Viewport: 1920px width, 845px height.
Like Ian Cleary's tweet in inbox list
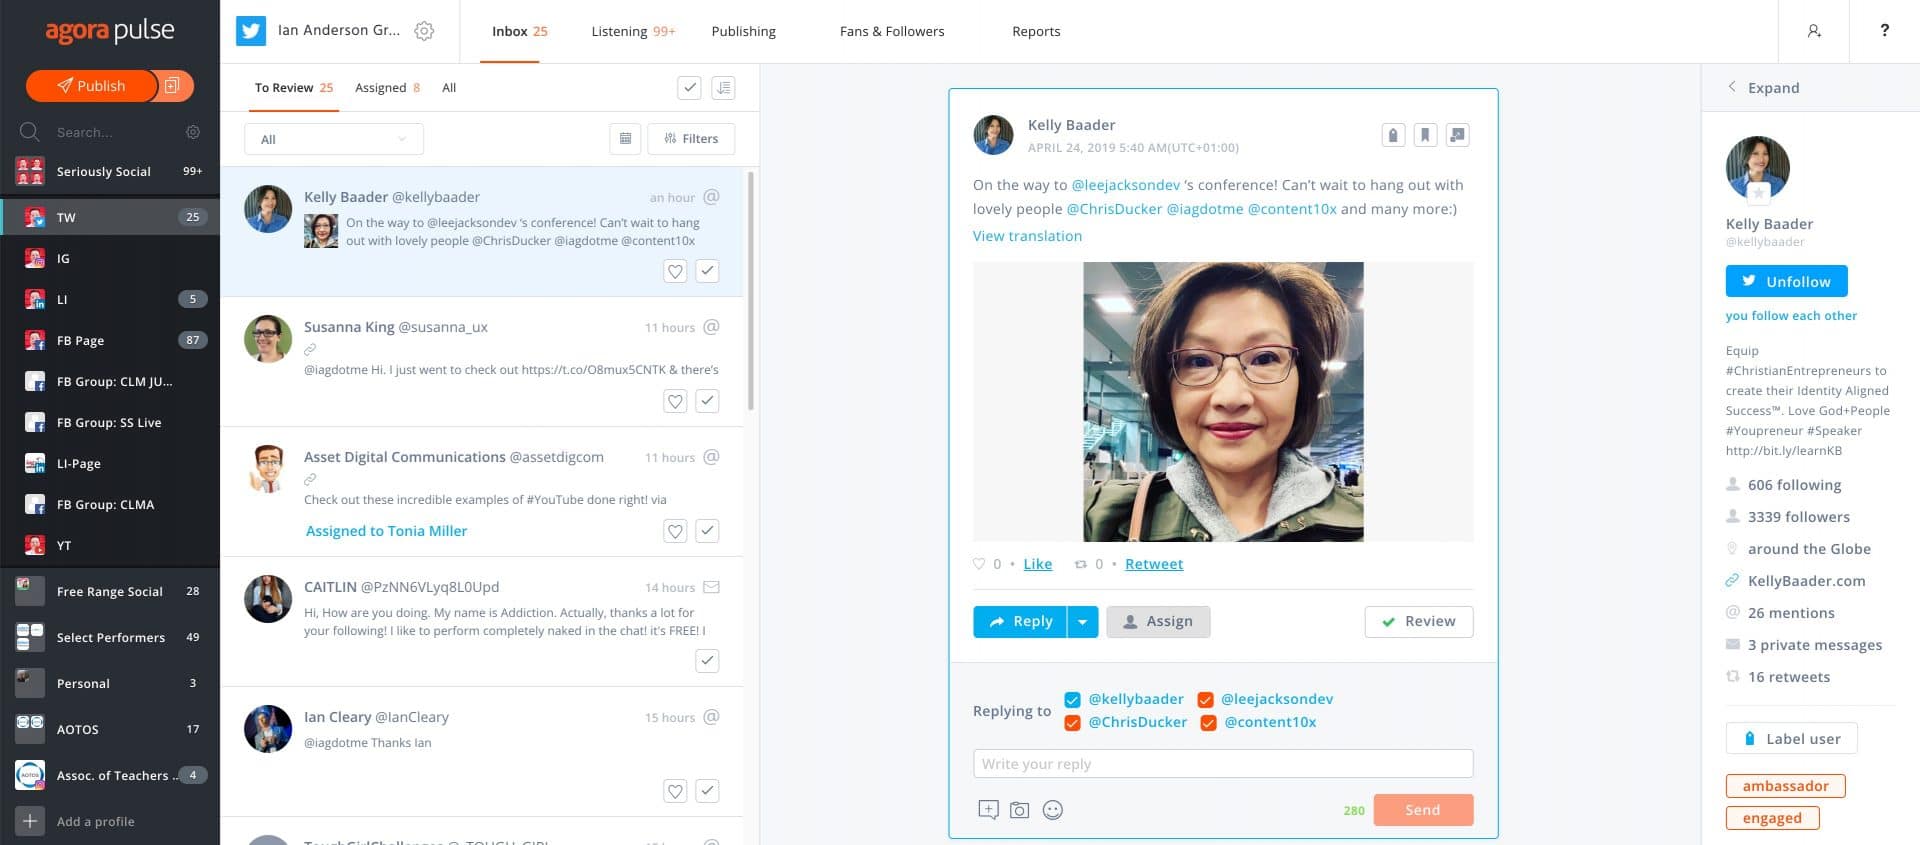pos(675,791)
